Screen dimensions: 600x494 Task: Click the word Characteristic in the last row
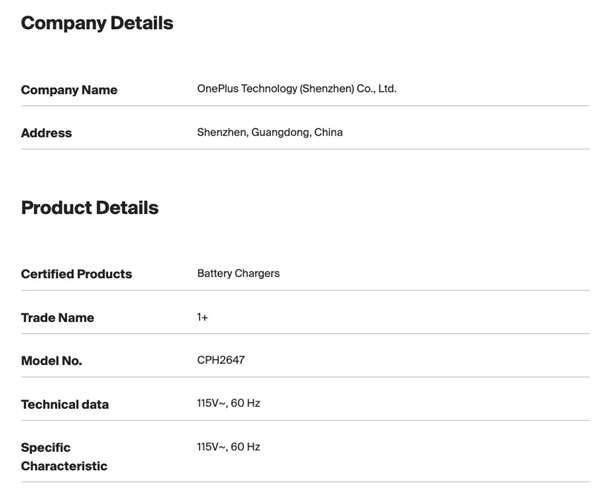click(x=64, y=466)
